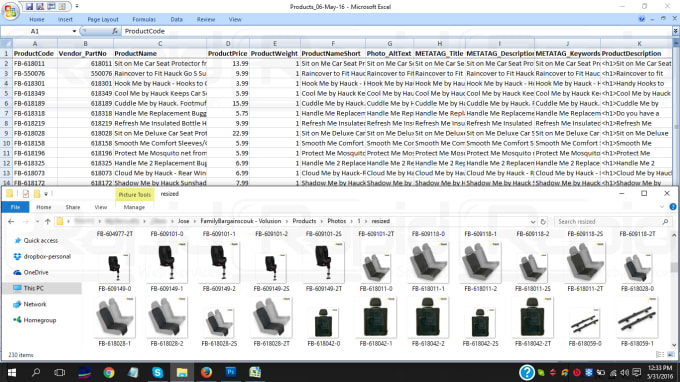Click the Insert Function fx icon
Image resolution: width=680 pixels, height=382 pixels.
click(x=114, y=31)
